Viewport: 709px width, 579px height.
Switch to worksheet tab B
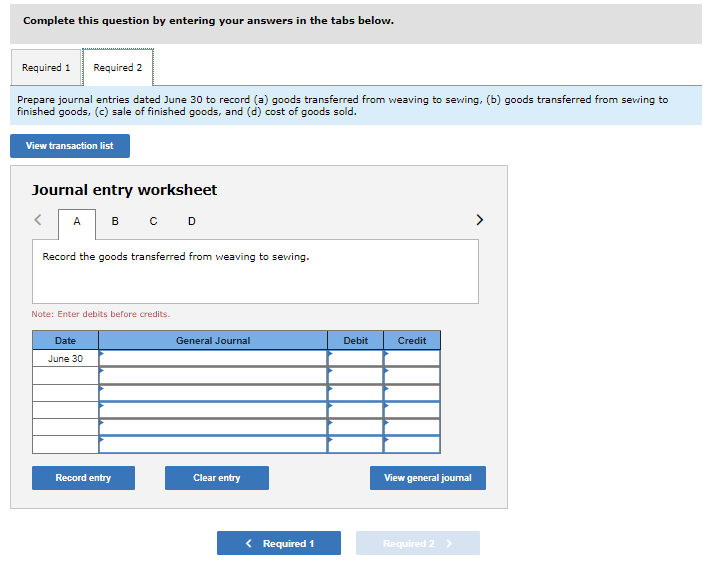[x=115, y=221]
